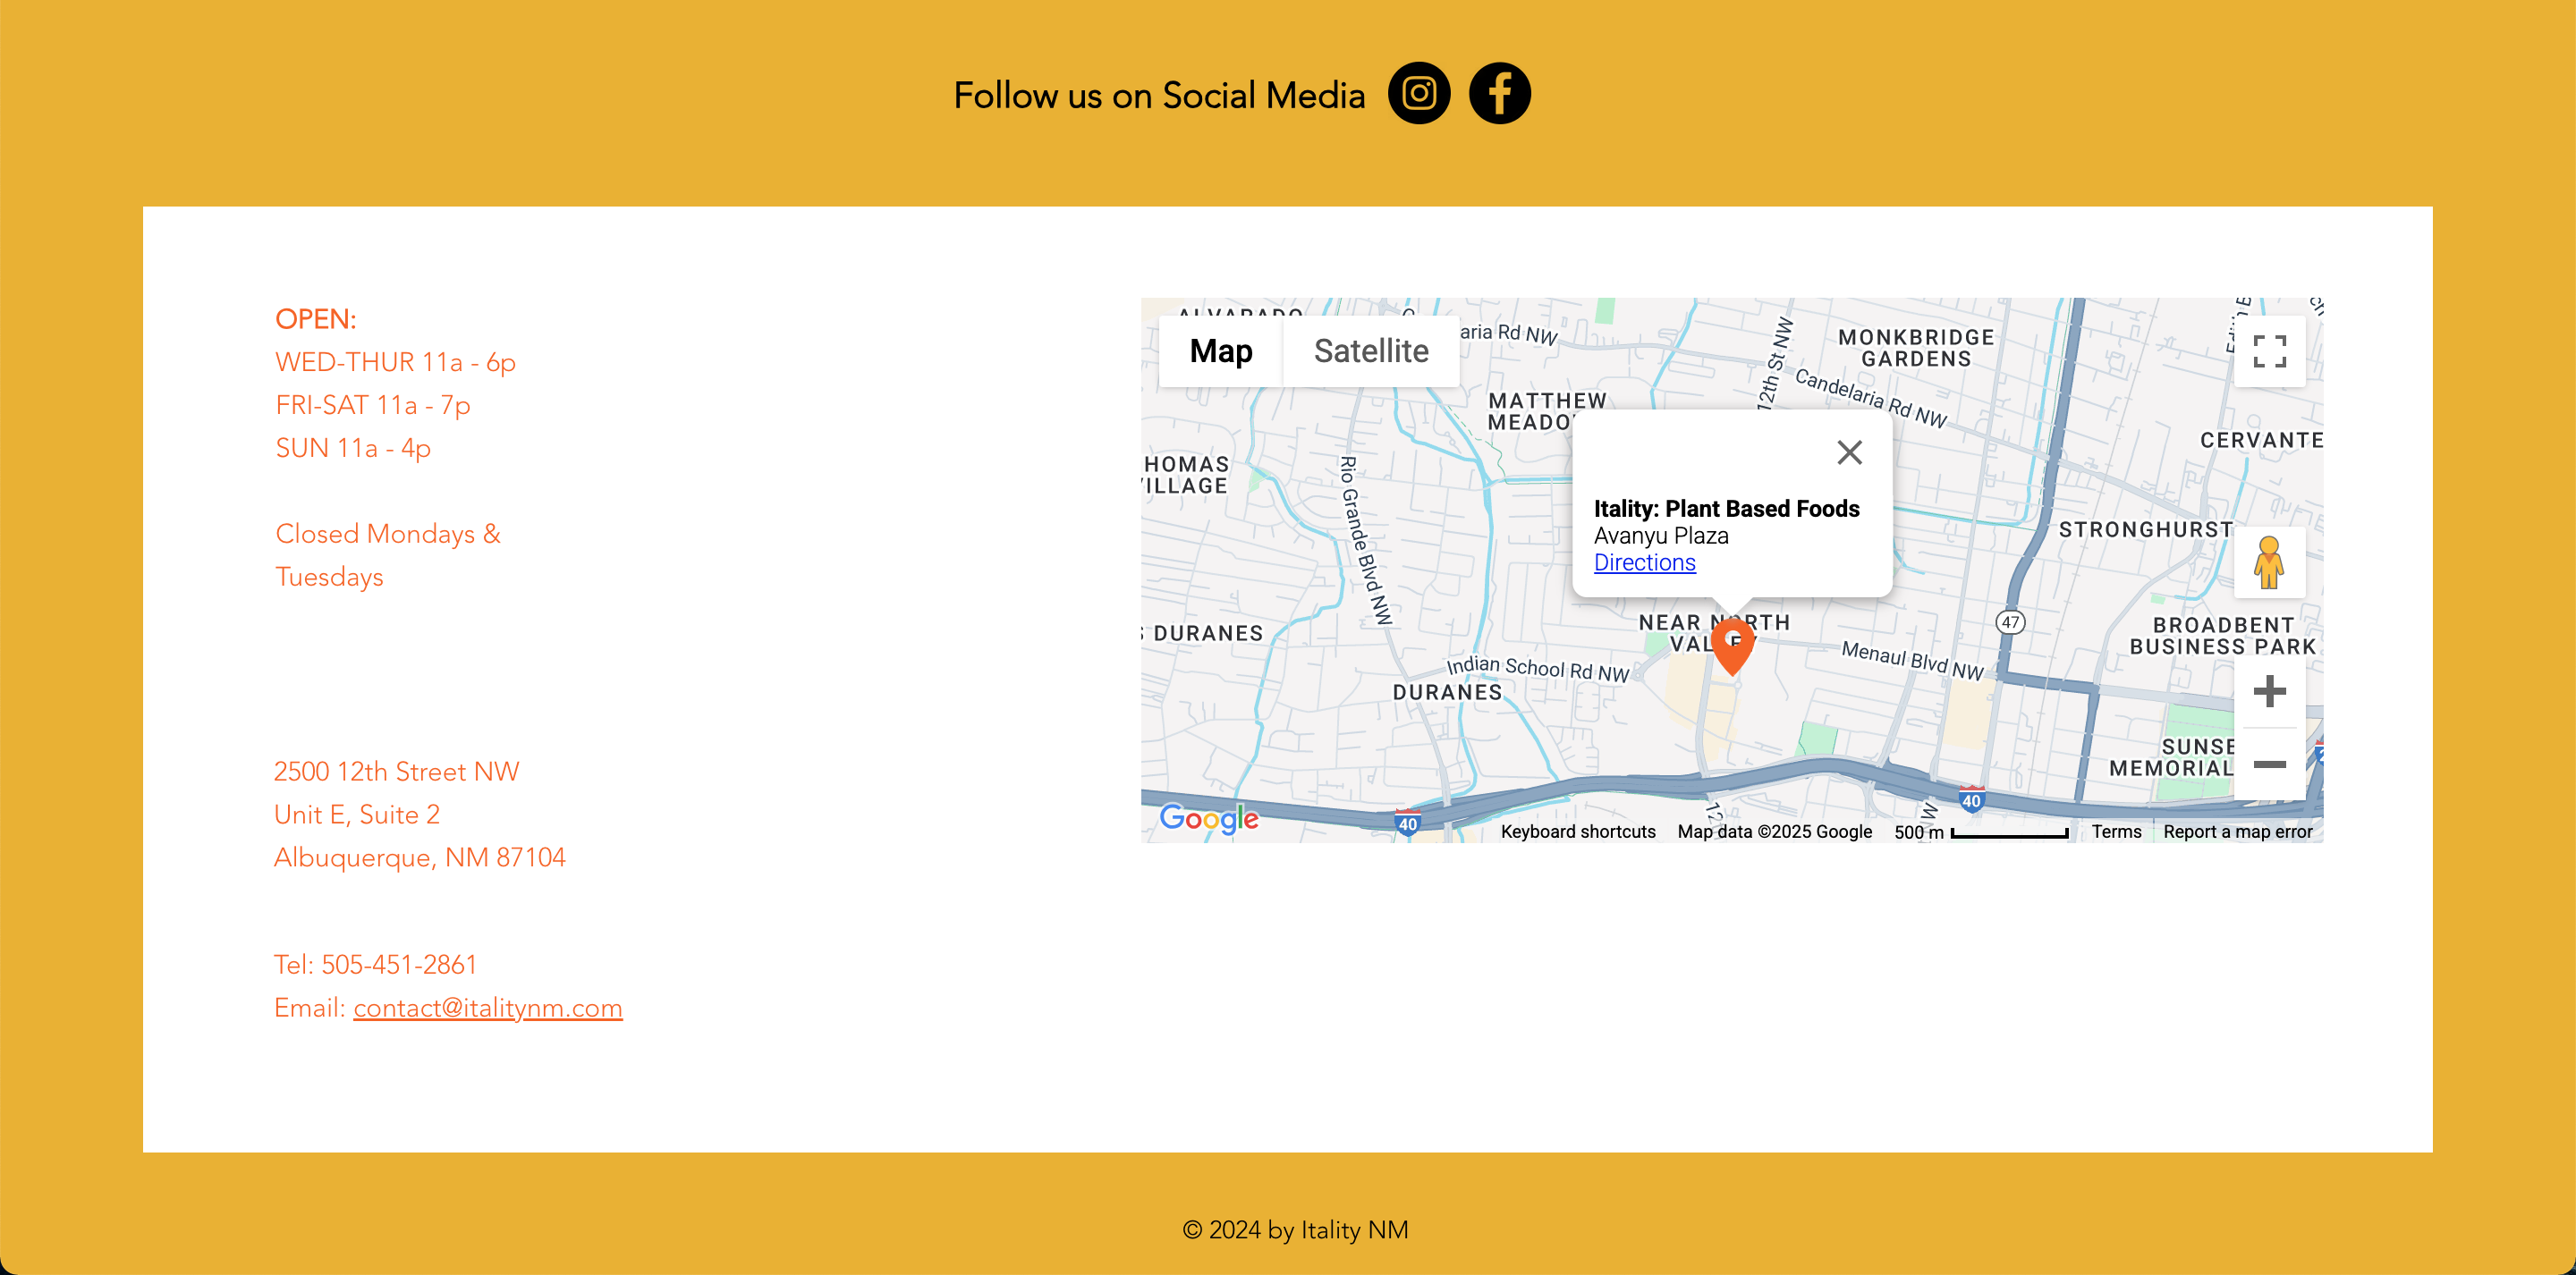Zoom in with the plus button
The image size is (2576, 1275).
click(2269, 691)
